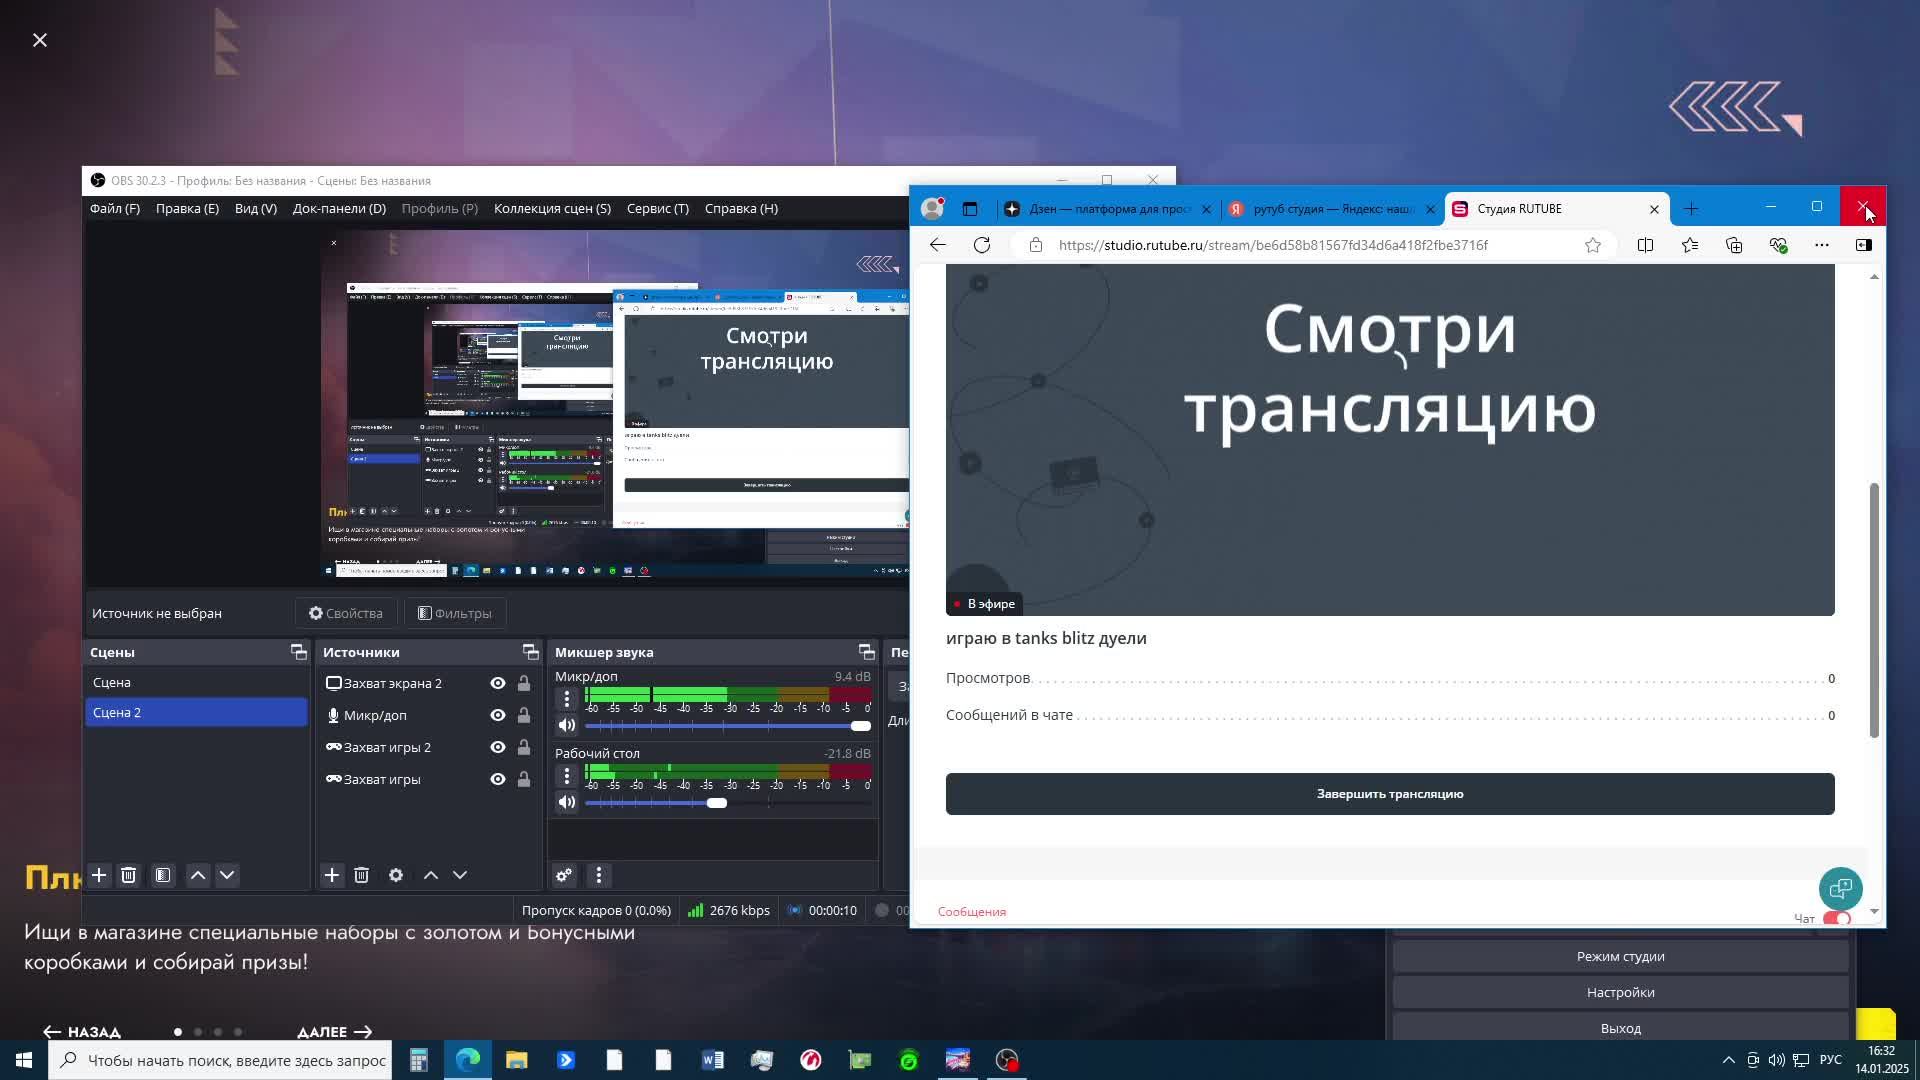Open source properties gear in Sources panel

[396, 875]
